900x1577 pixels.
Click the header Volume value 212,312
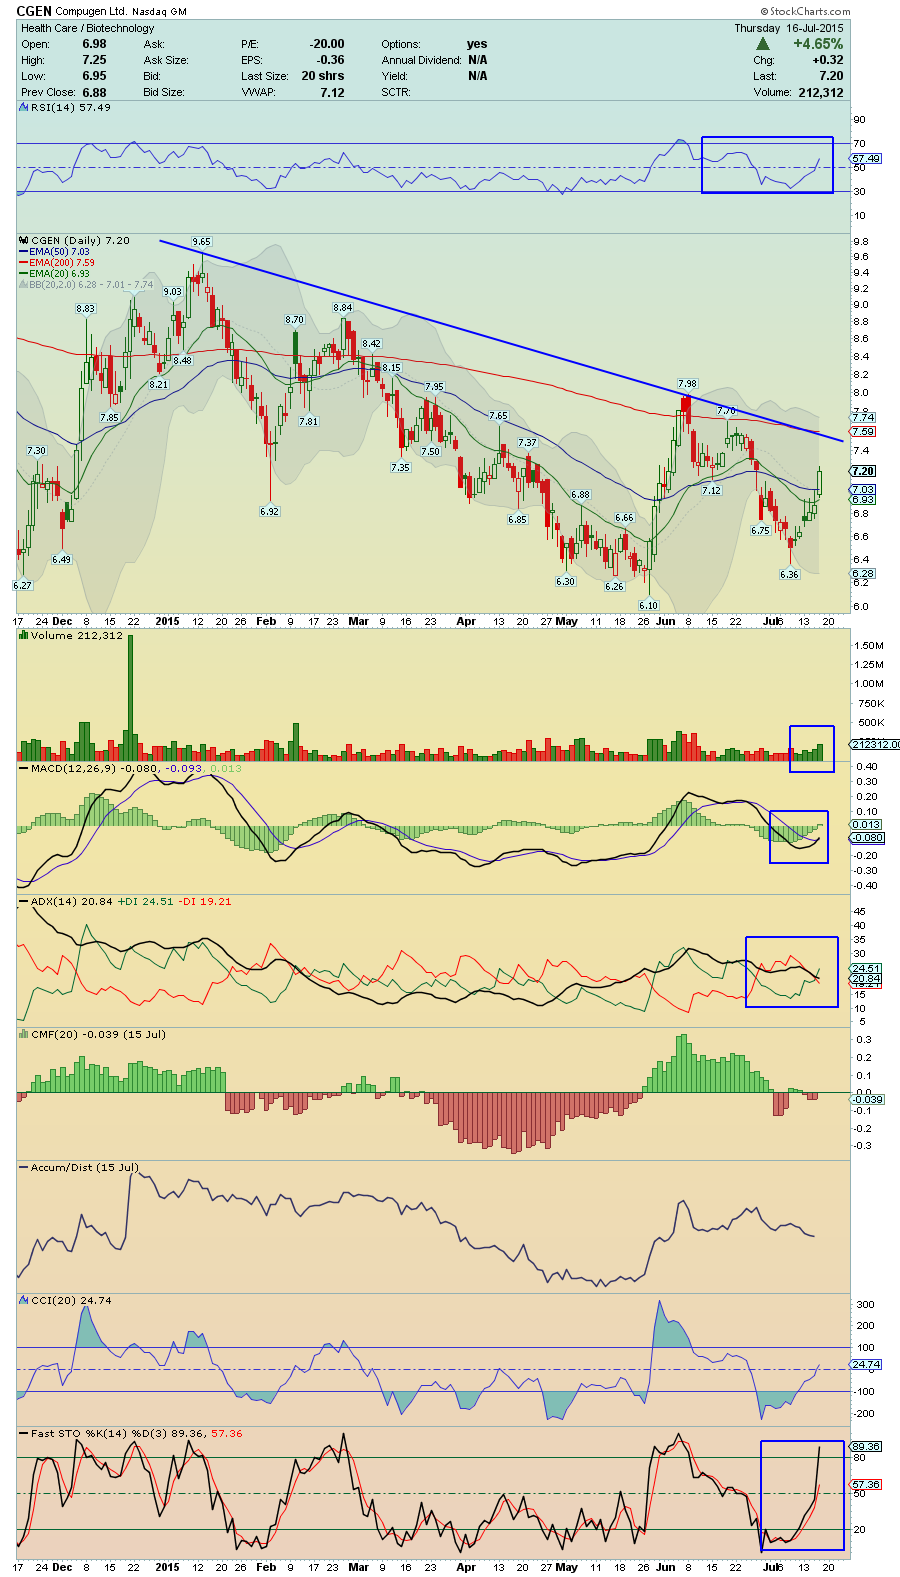821,92
